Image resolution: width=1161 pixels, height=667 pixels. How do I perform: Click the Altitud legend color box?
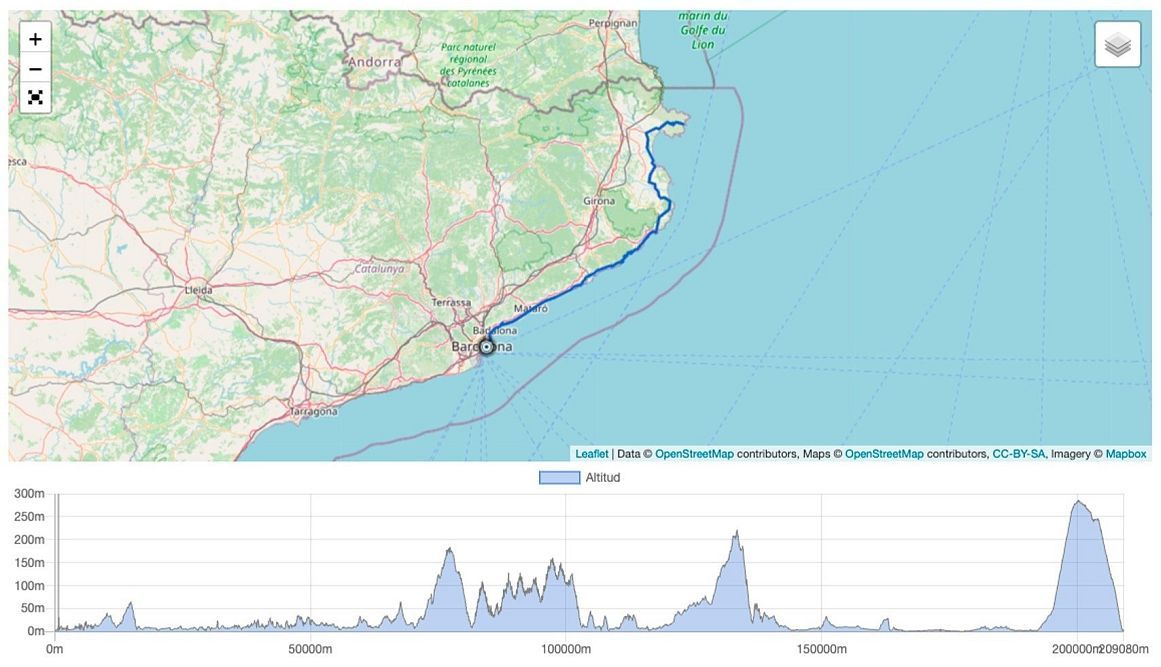[559, 478]
